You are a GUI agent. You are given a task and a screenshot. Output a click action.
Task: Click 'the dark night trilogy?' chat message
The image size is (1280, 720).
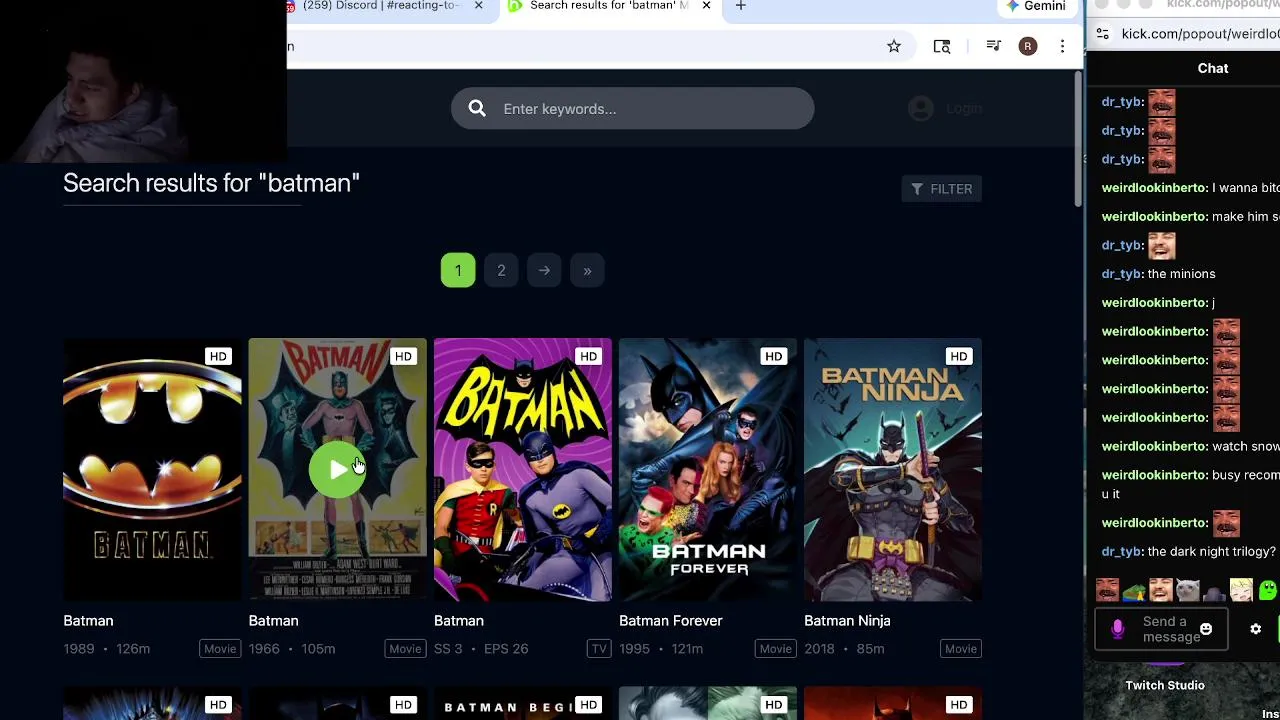(1211, 552)
